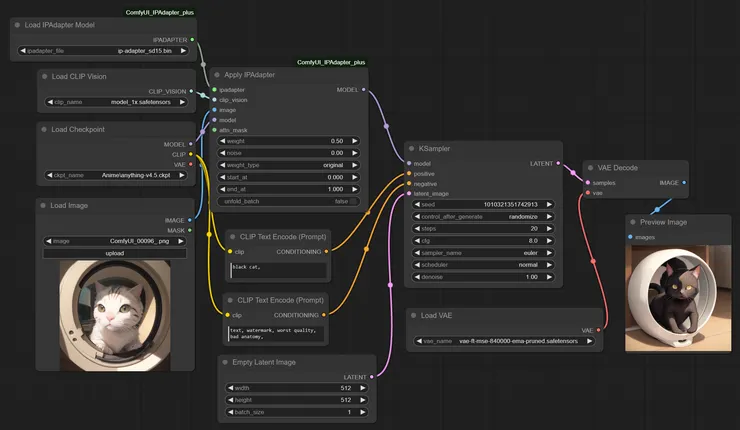
Task: Click the 'black cat,' positive prompt text box
Action: click(x=278, y=270)
